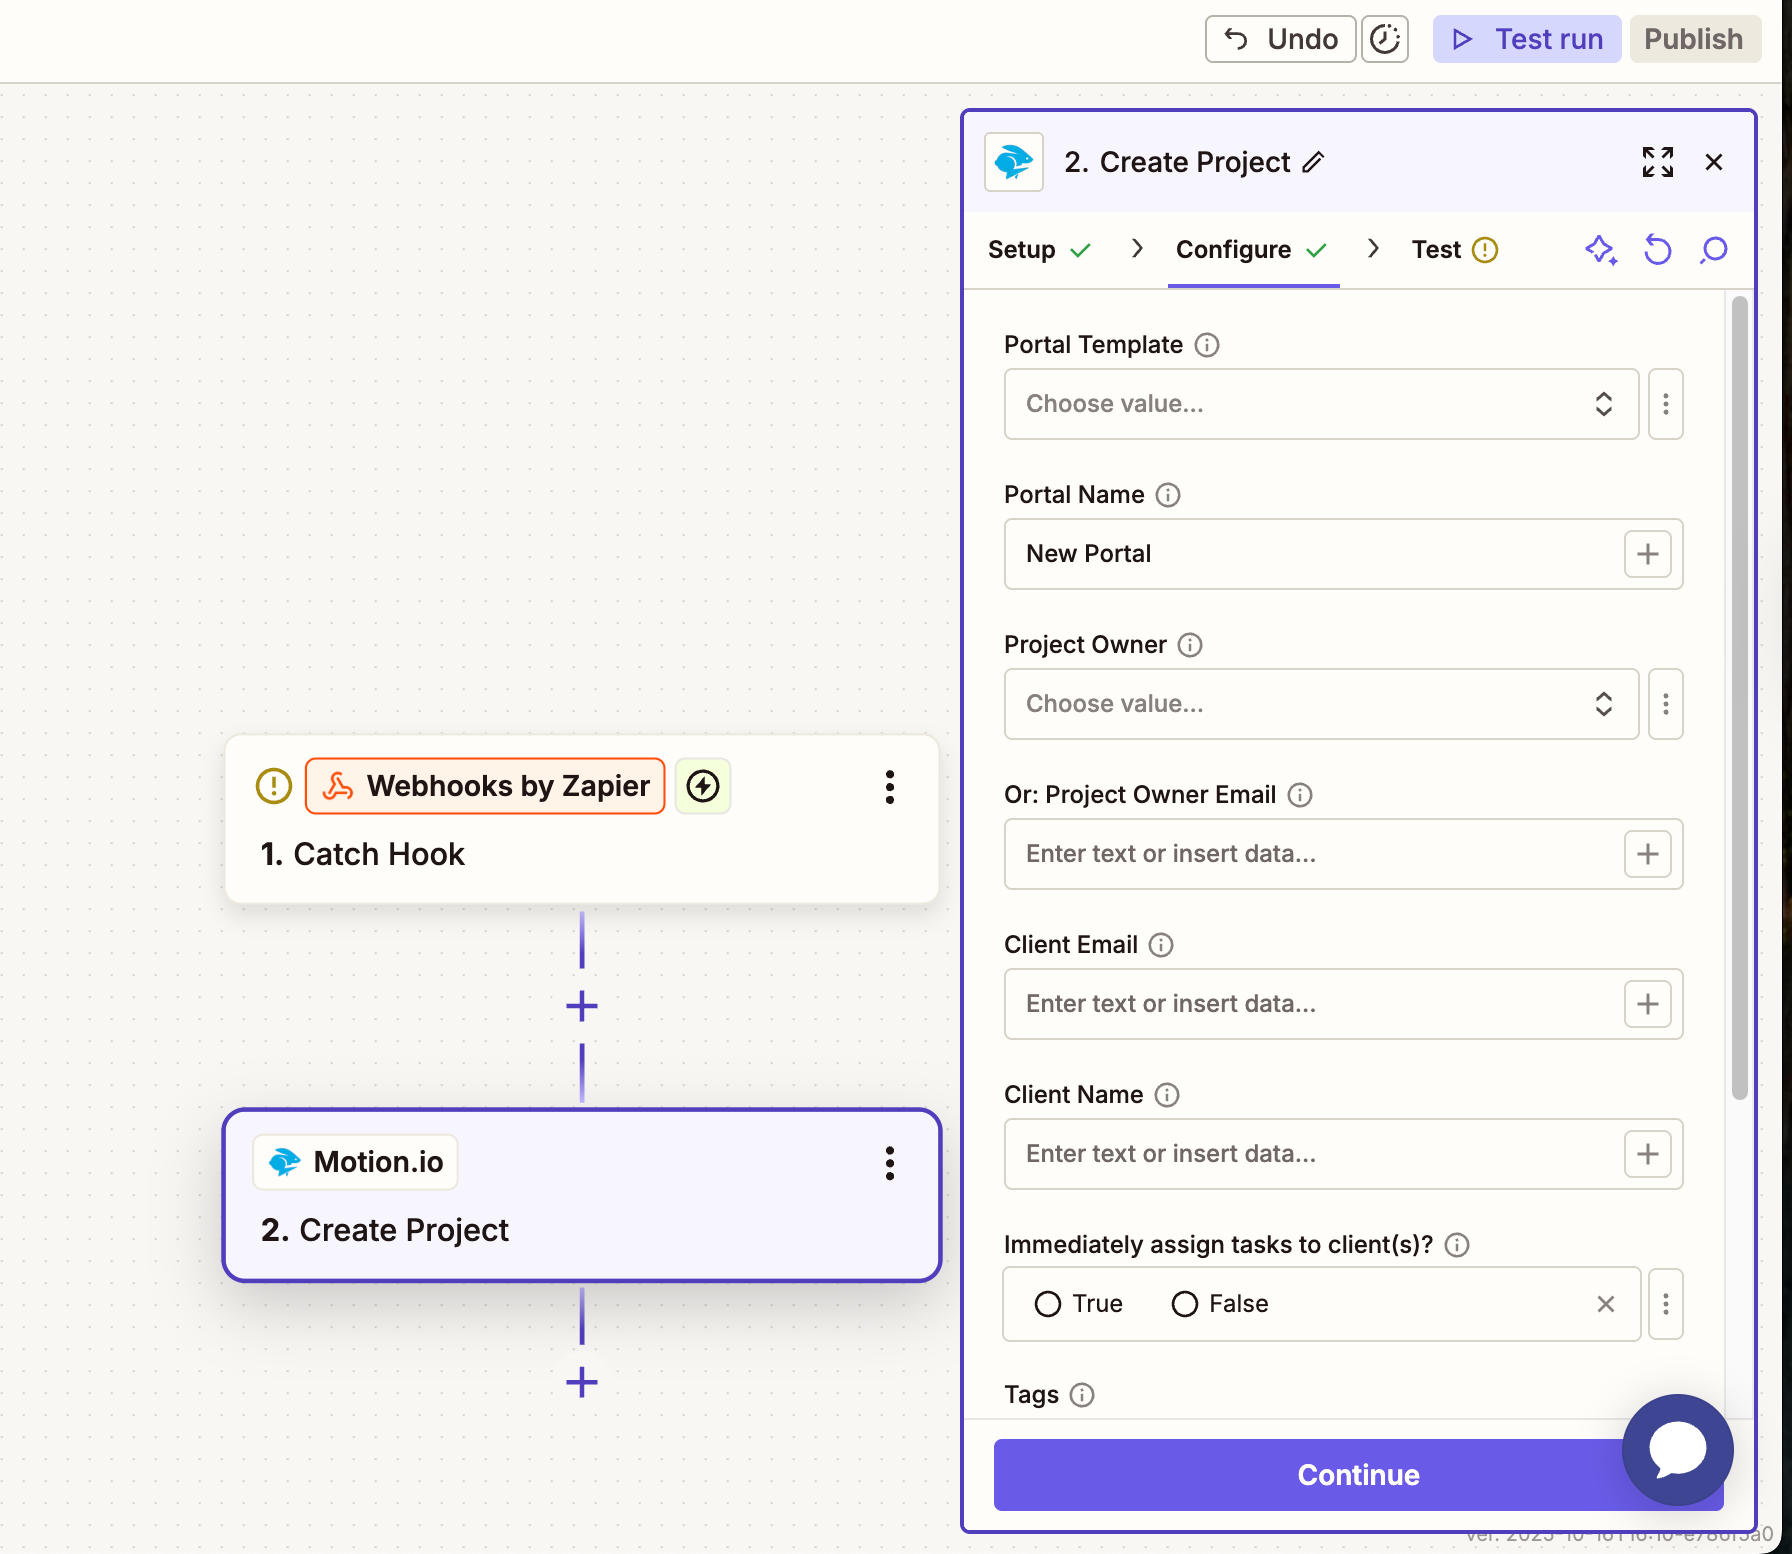This screenshot has width=1792, height=1554.
Task: Add step between Catch Hook and Create Project
Action: coord(582,1006)
